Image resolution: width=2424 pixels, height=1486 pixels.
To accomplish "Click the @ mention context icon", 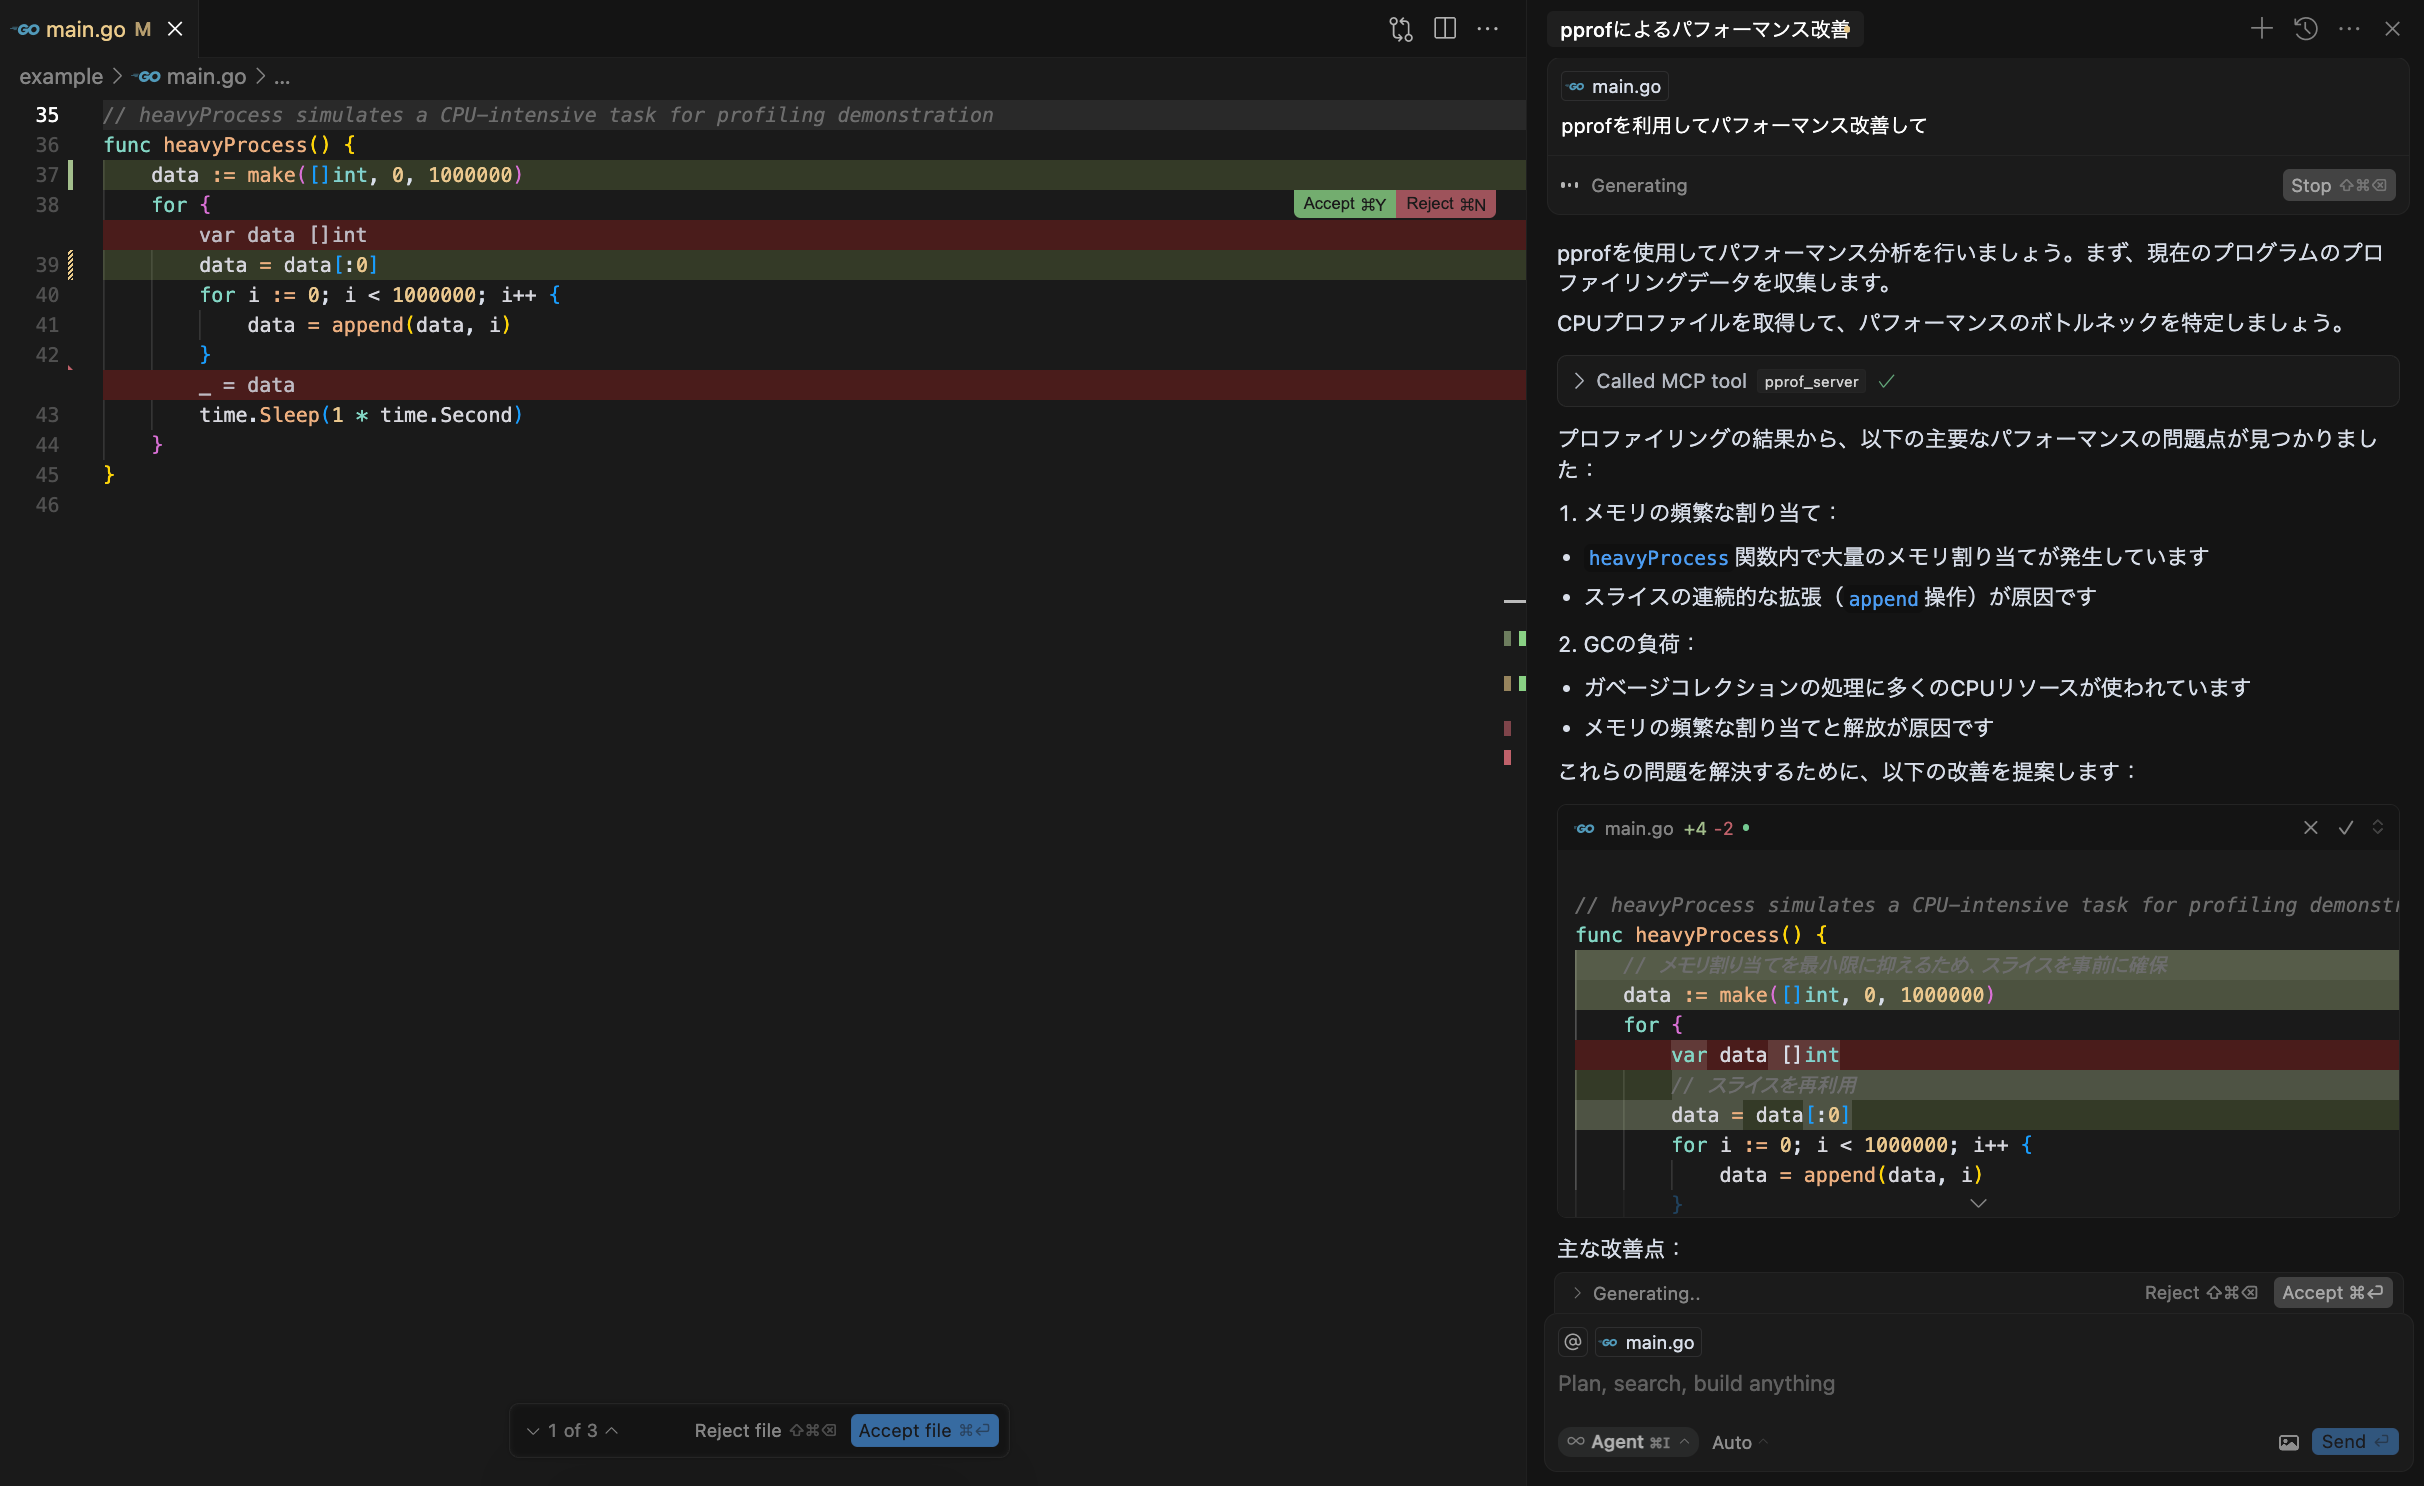I will (x=1573, y=1342).
